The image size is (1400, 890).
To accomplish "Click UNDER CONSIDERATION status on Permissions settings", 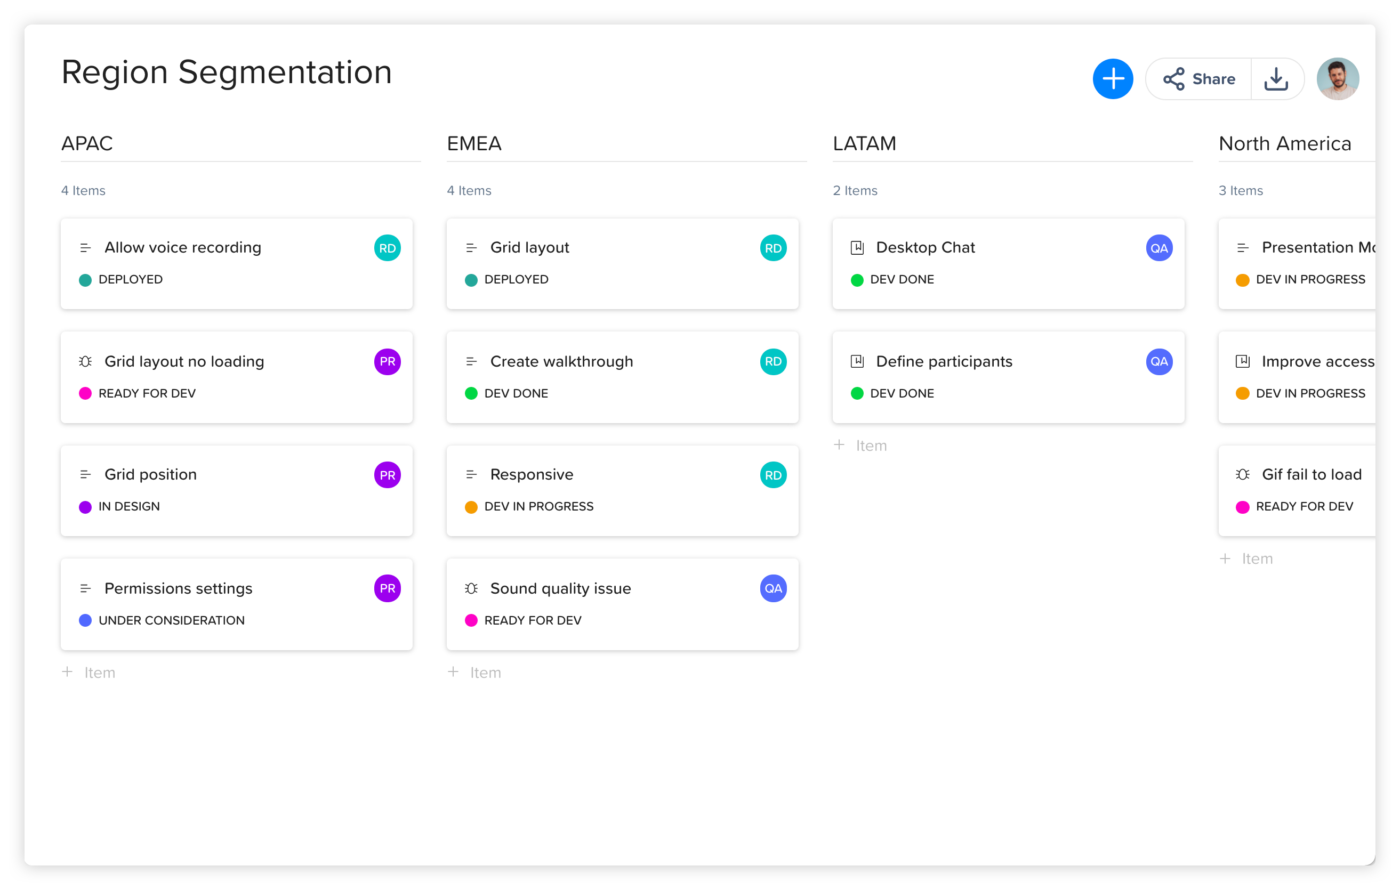I will click(171, 621).
